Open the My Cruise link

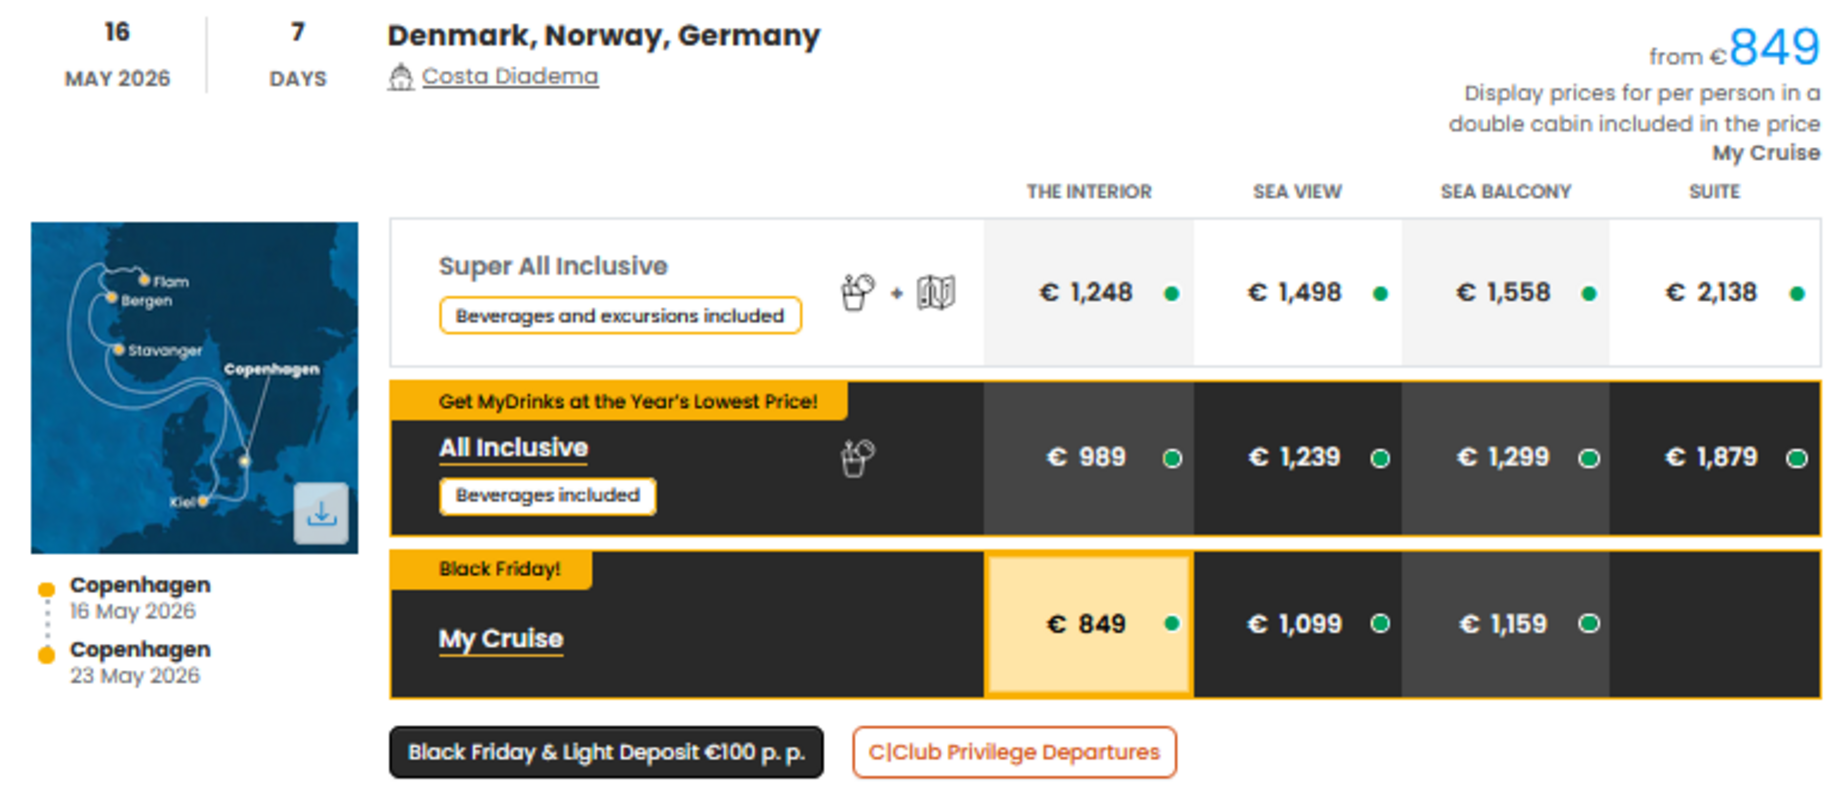click(500, 638)
